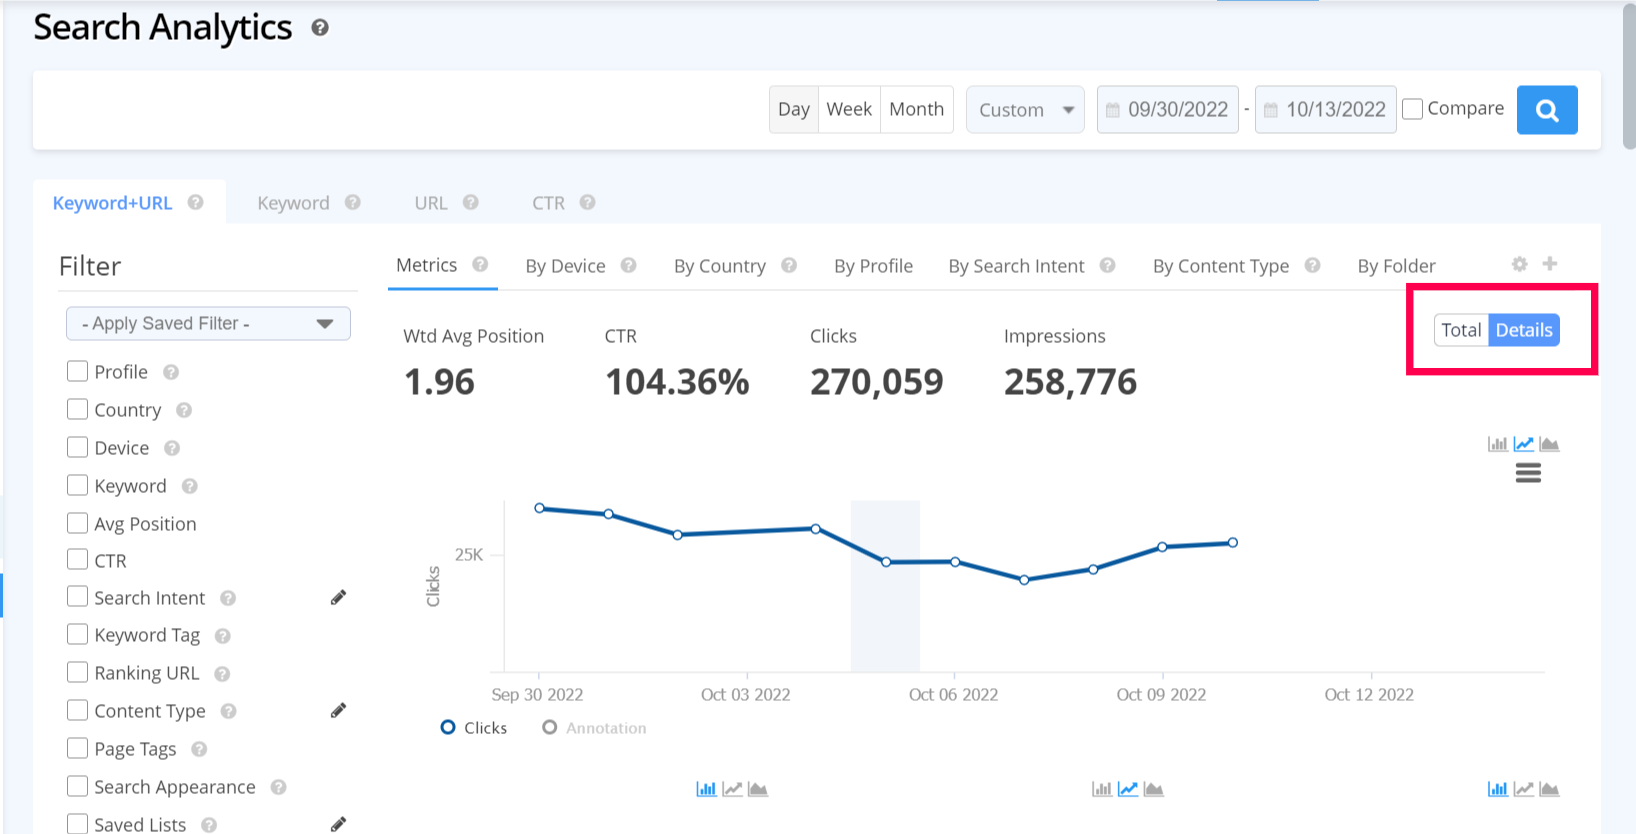Click the blue search magnifier button

[1546, 110]
